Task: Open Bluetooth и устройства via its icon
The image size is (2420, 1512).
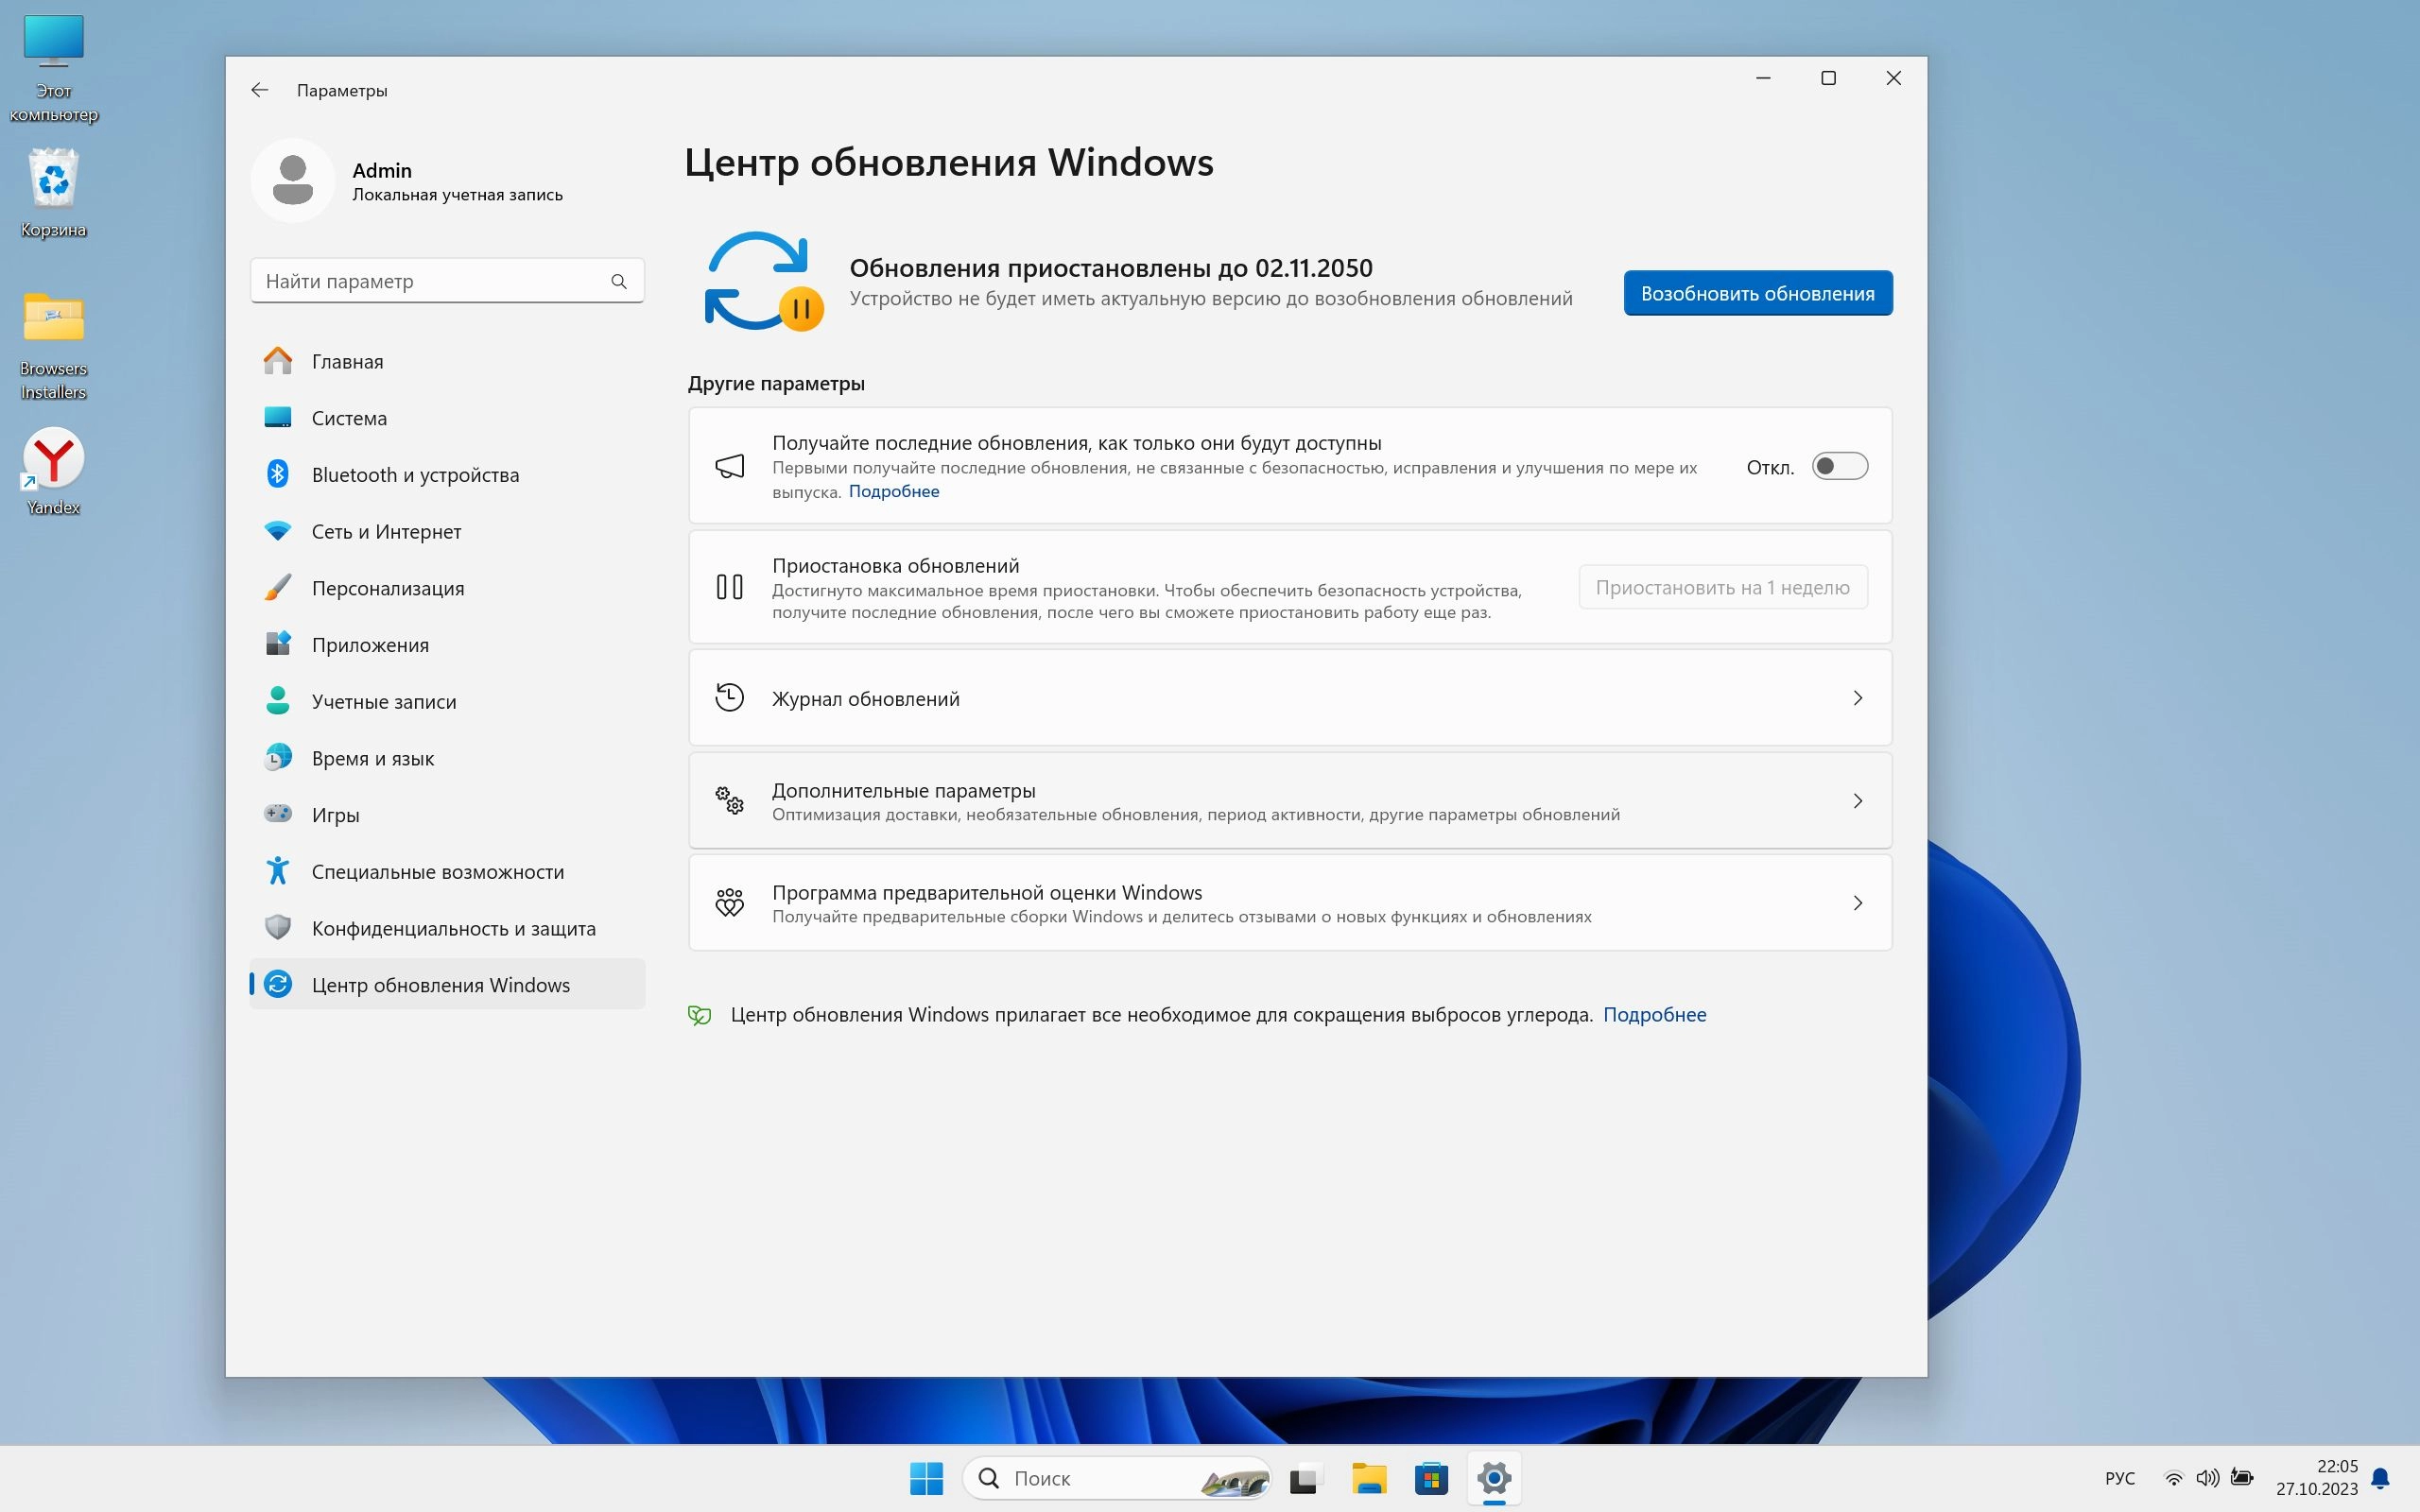Action: (x=278, y=474)
